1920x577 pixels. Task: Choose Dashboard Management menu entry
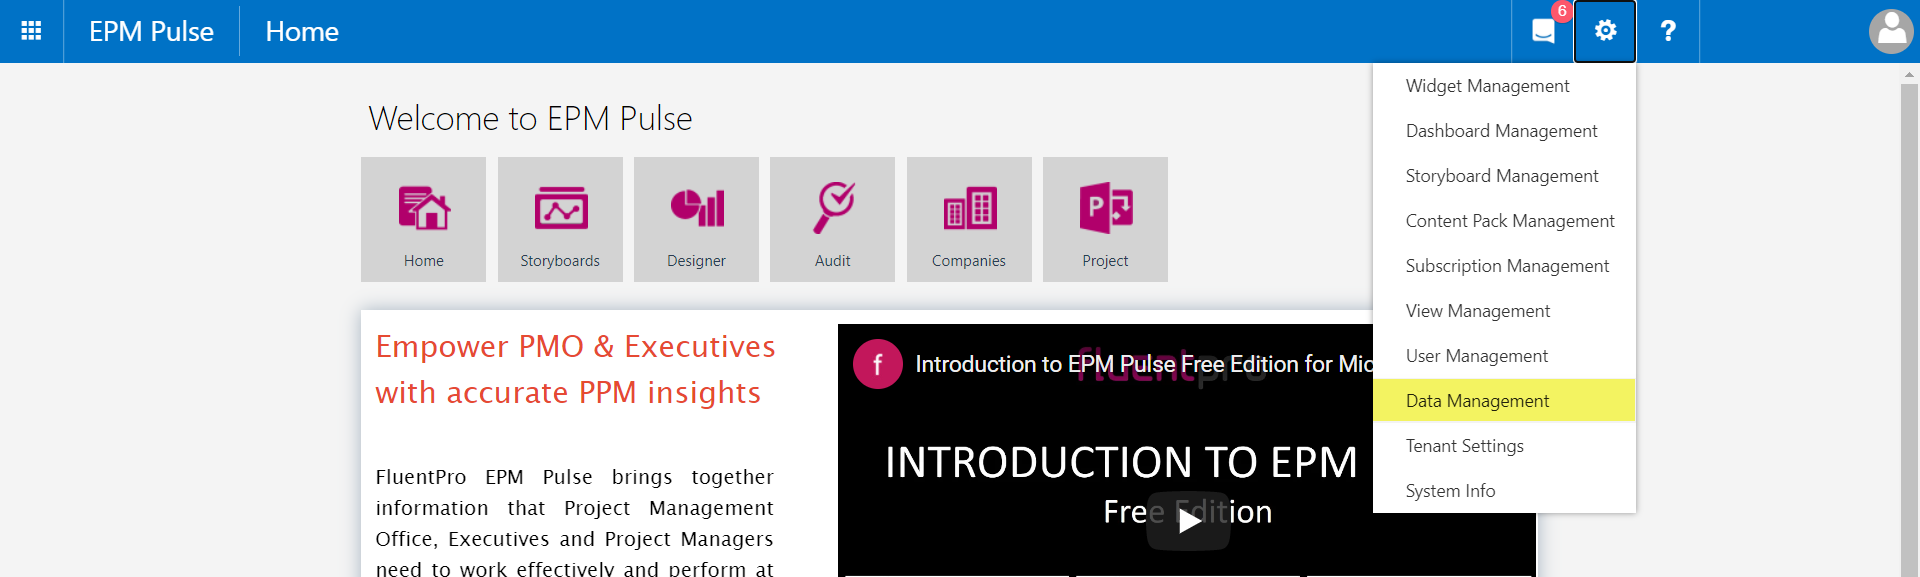coord(1504,131)
